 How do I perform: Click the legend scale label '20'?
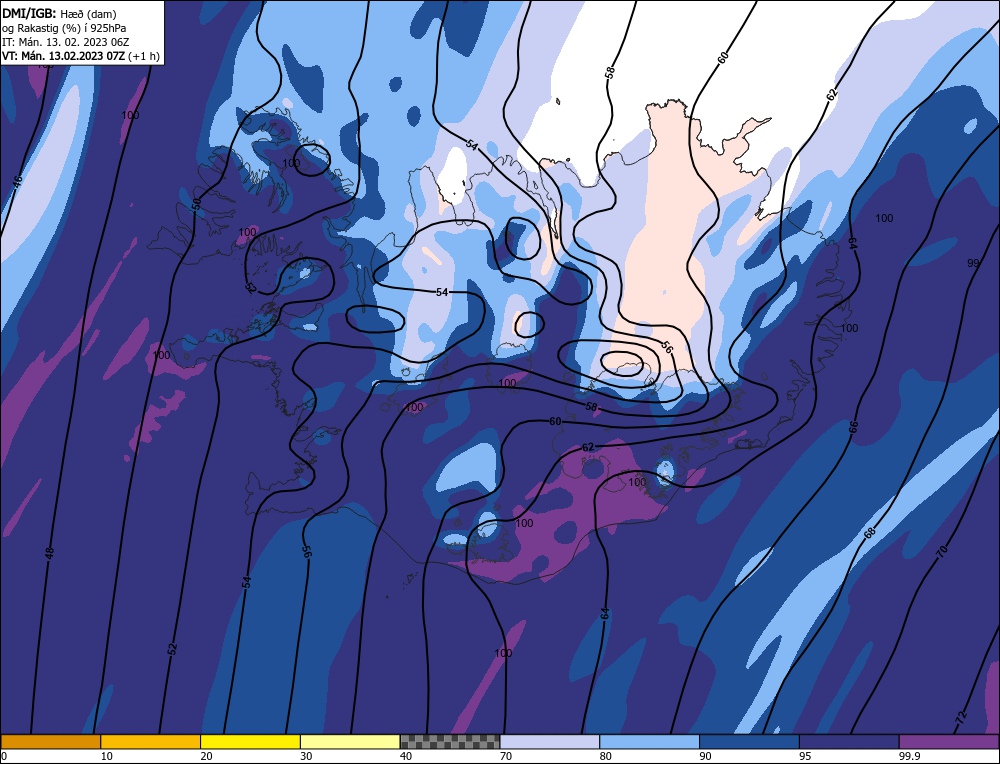coord(207,756)
